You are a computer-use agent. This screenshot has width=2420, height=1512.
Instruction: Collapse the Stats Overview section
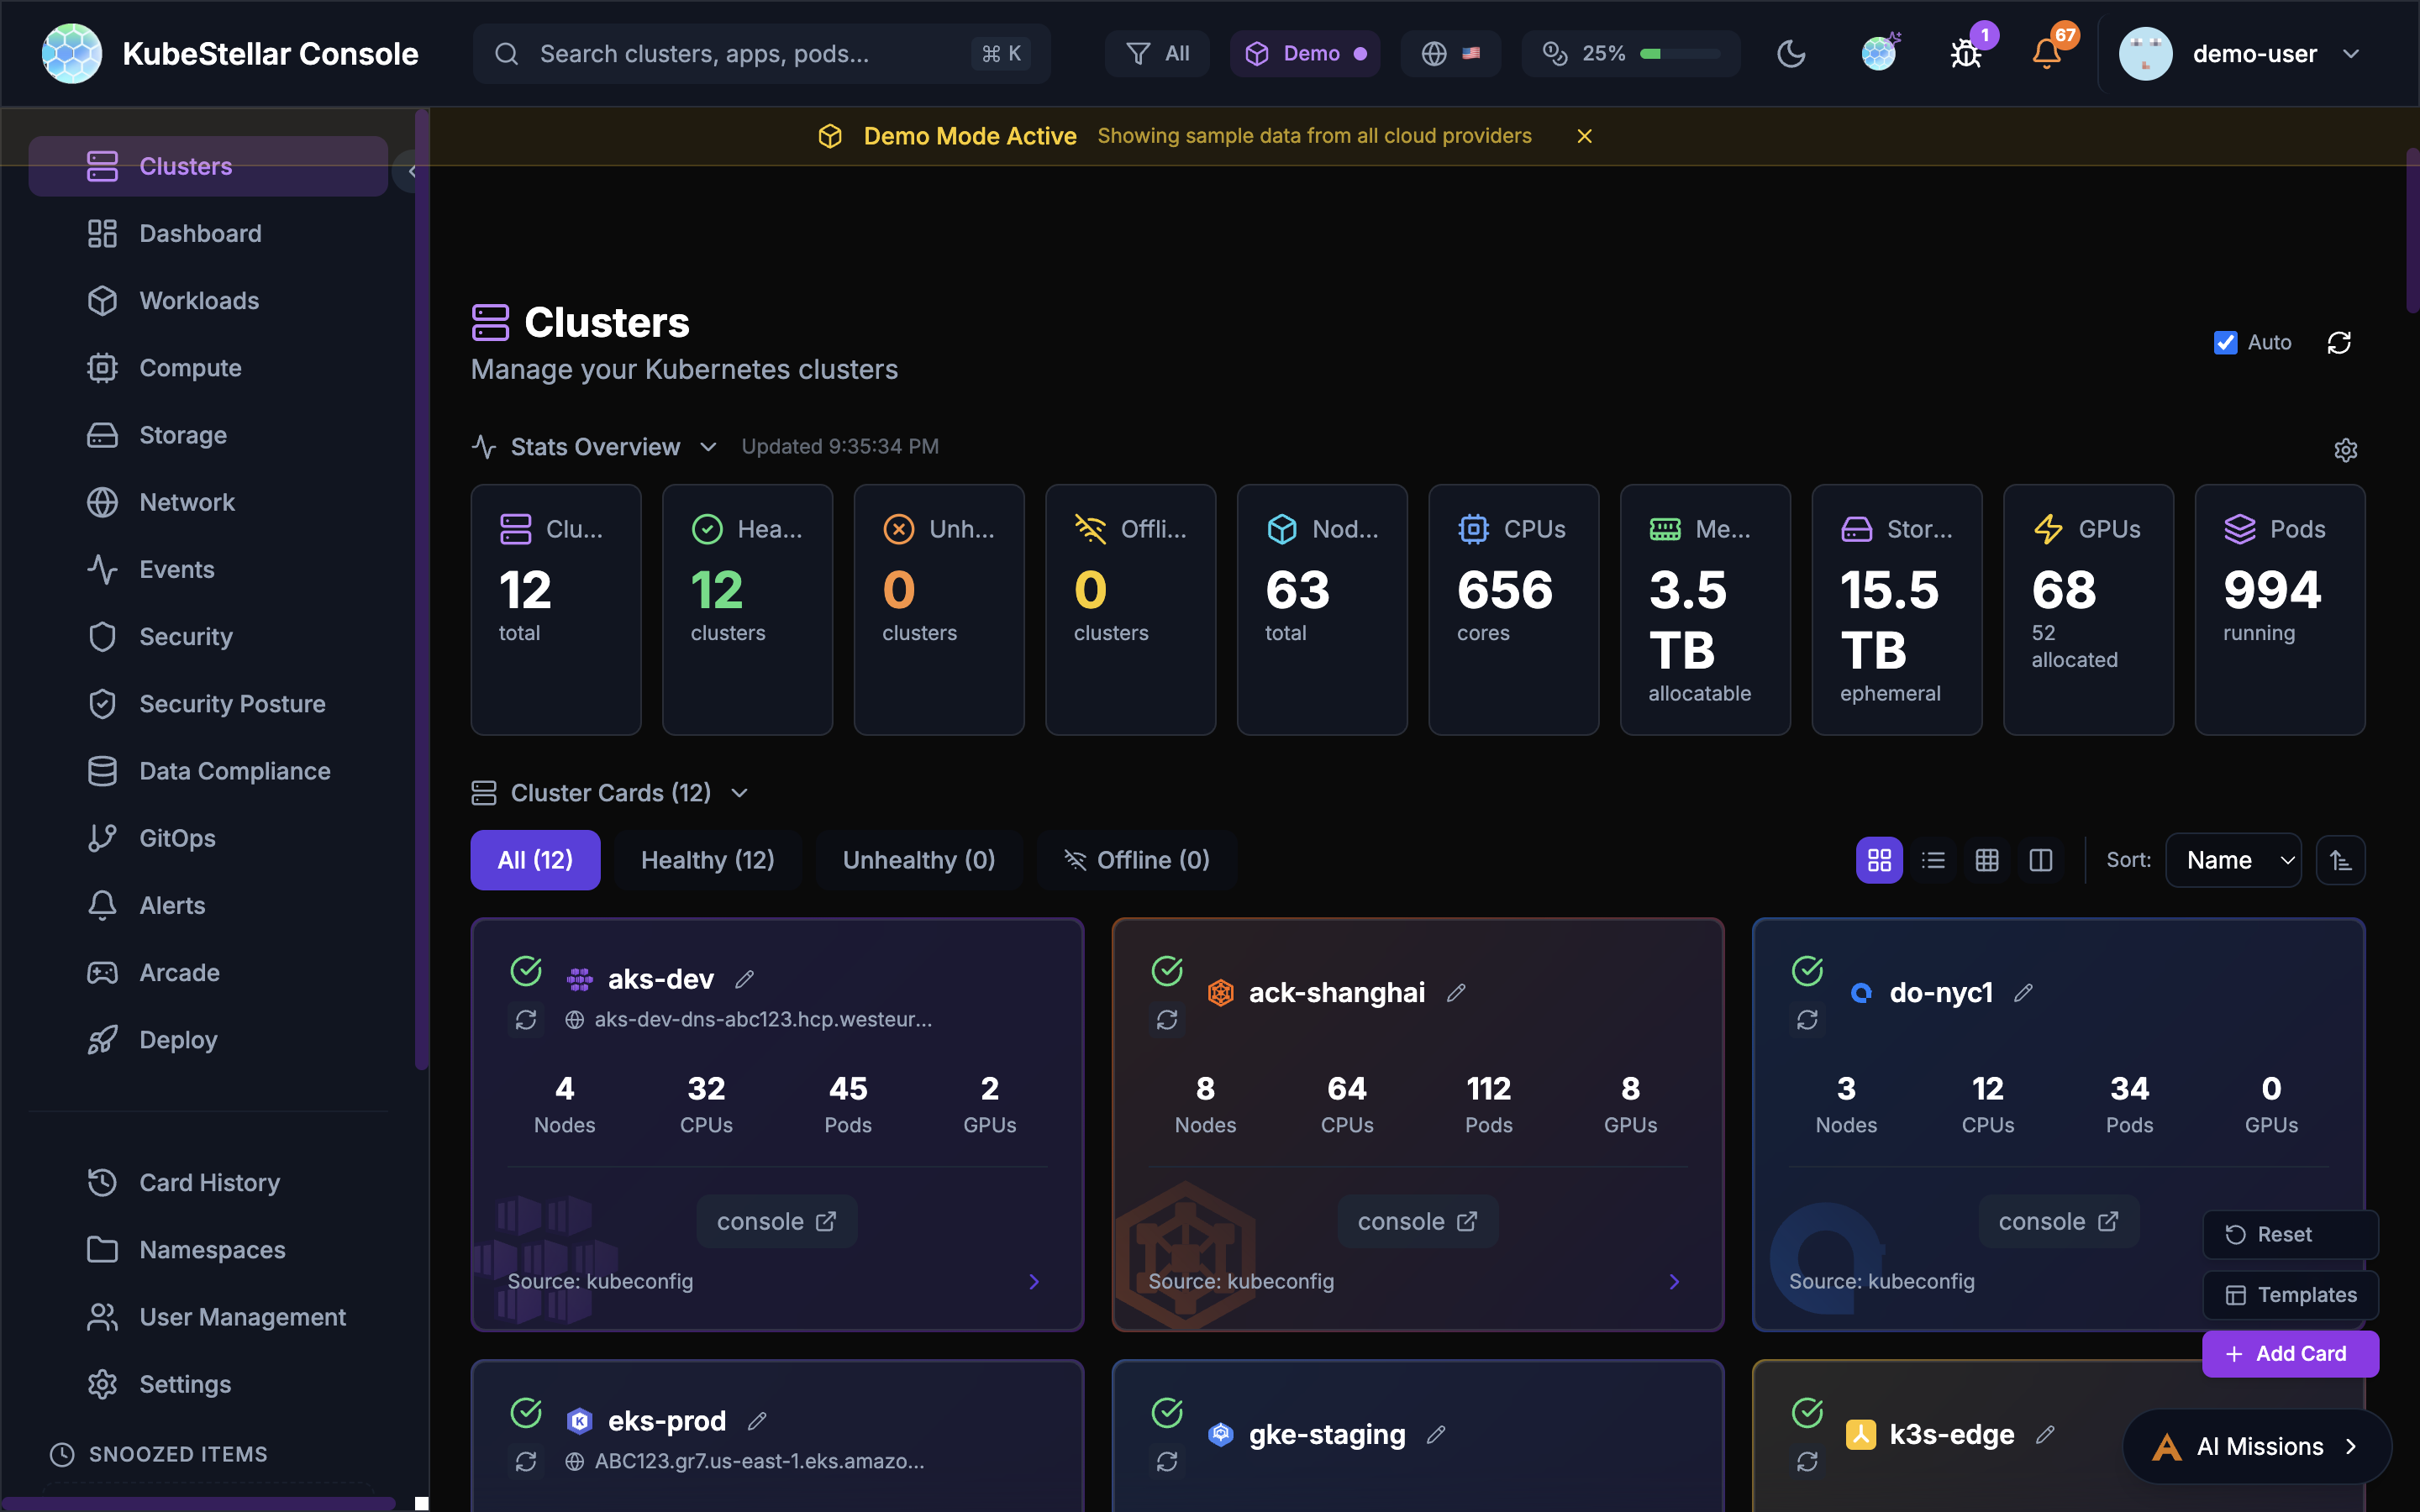708,447
